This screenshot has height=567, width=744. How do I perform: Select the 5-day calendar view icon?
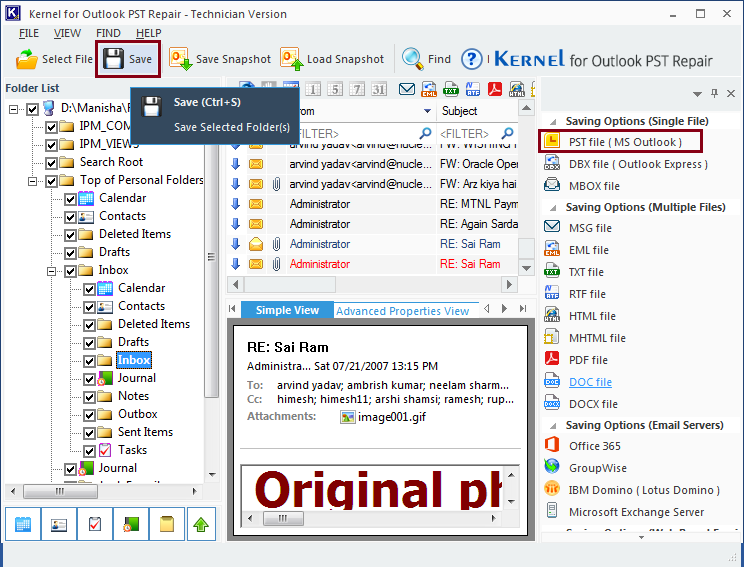(335, 89)
